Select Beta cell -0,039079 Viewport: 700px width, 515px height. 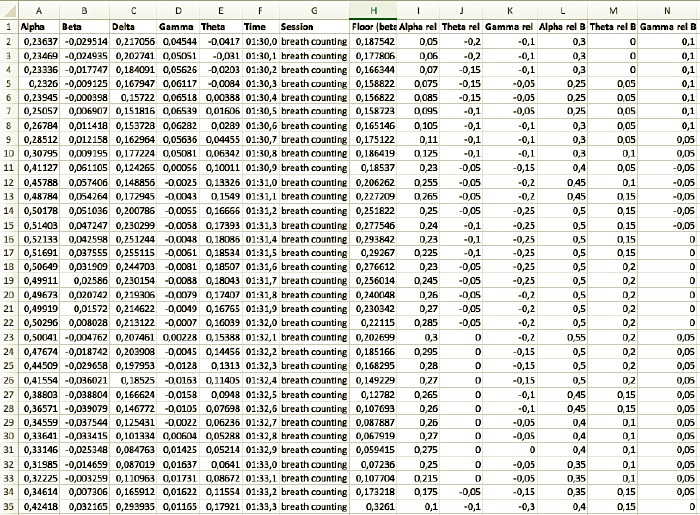pos(85,408)
